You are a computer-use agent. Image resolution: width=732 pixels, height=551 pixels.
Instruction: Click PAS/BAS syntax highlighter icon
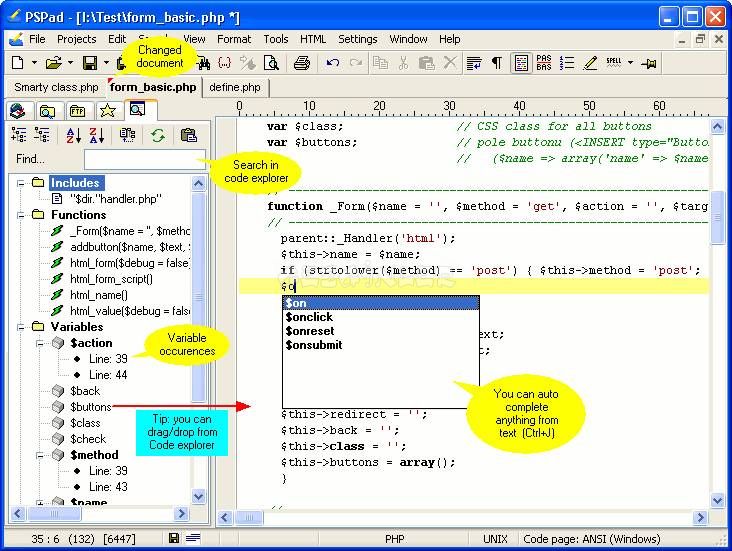[x=544, y=63]
